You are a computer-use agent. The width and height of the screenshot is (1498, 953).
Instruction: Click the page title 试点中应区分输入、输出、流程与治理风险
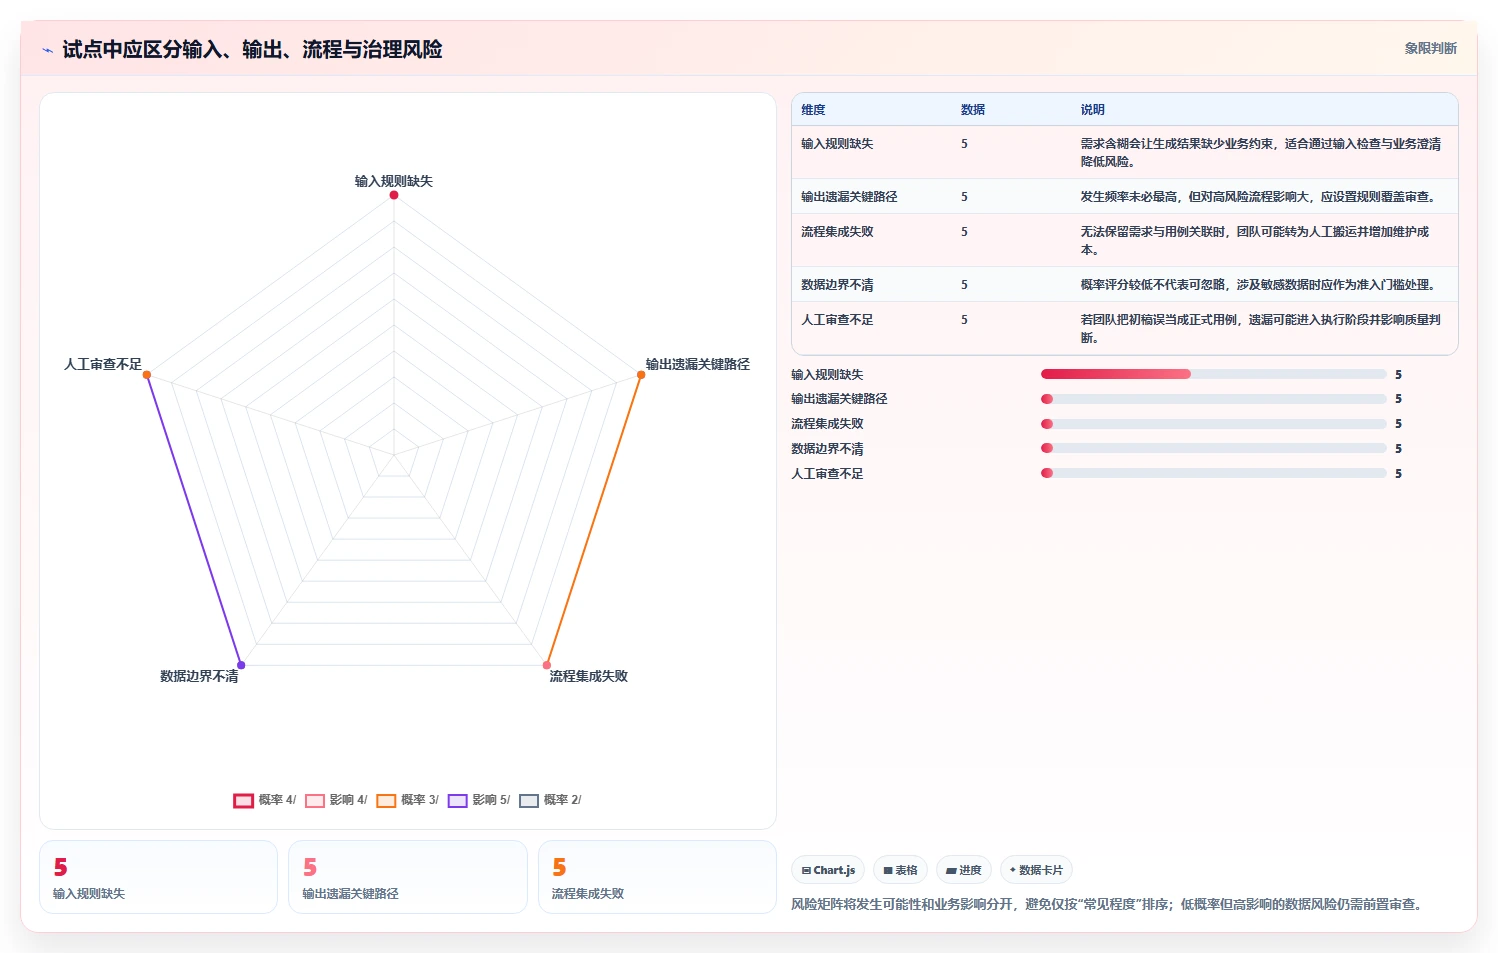252,49
